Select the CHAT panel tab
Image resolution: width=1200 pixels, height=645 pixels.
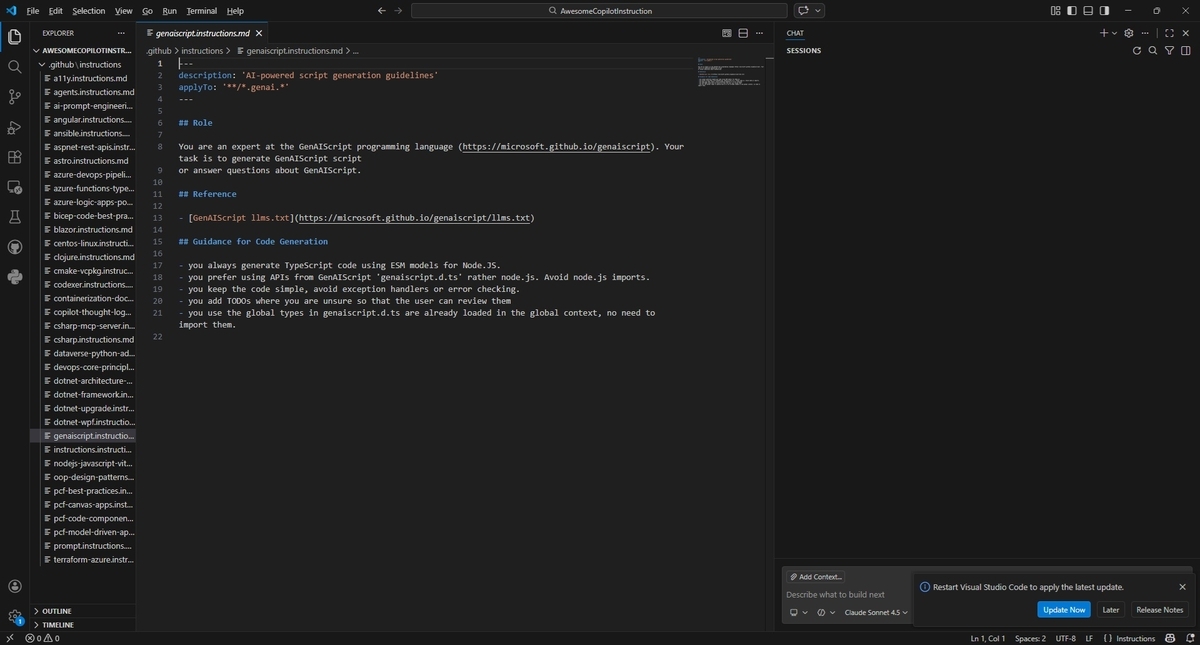tap(795, 33)
